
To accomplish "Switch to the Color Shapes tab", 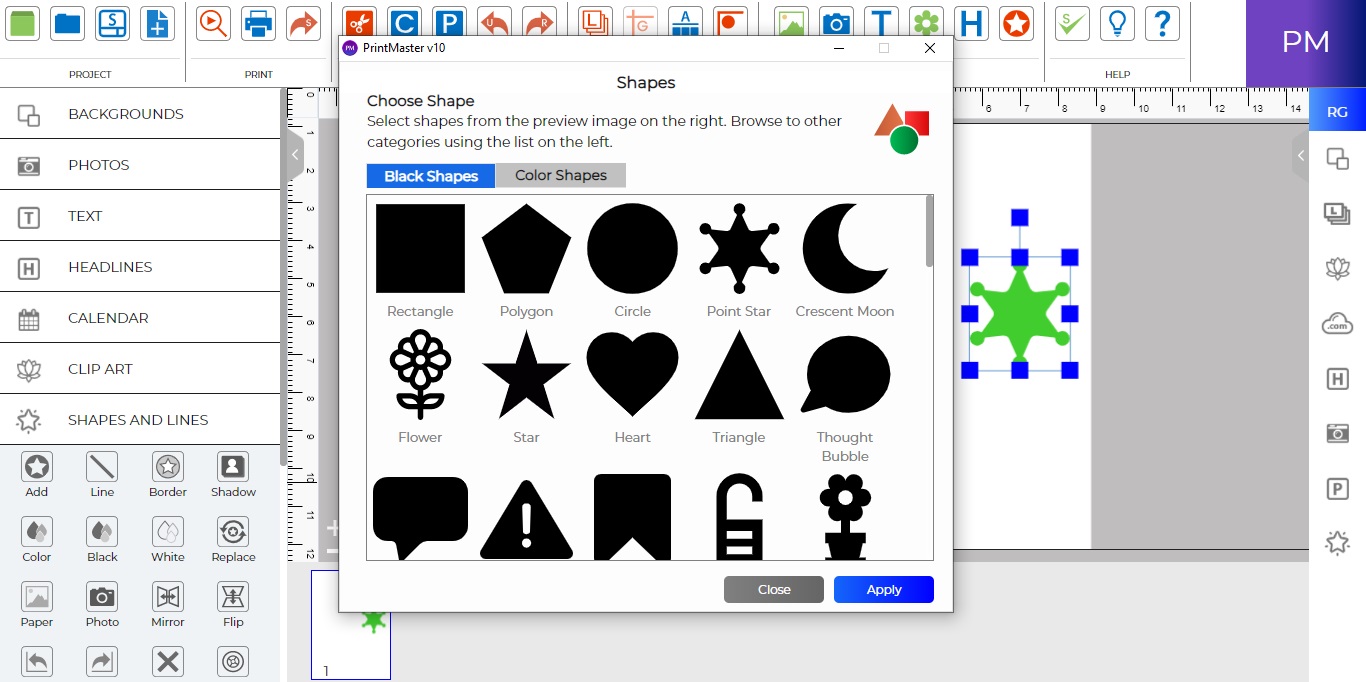I will pyautogui.click(x=561, y=175).
